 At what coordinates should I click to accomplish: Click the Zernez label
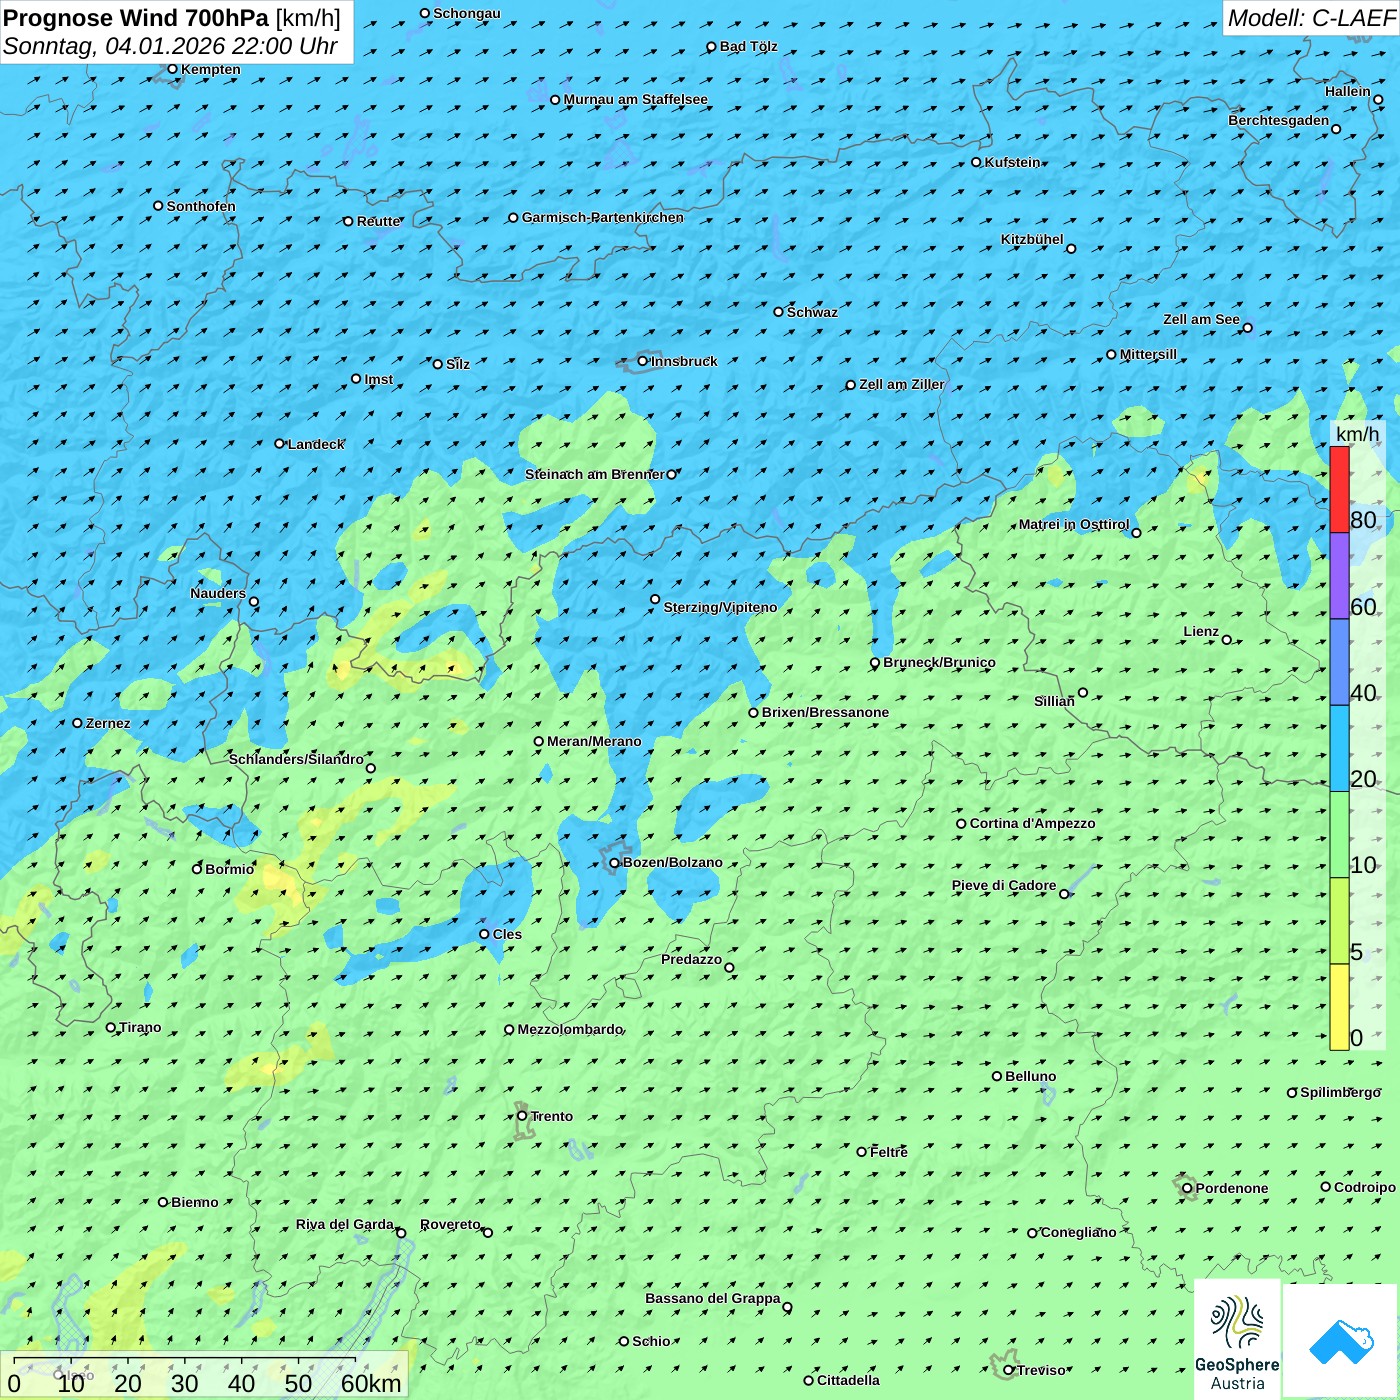(108, 723)
